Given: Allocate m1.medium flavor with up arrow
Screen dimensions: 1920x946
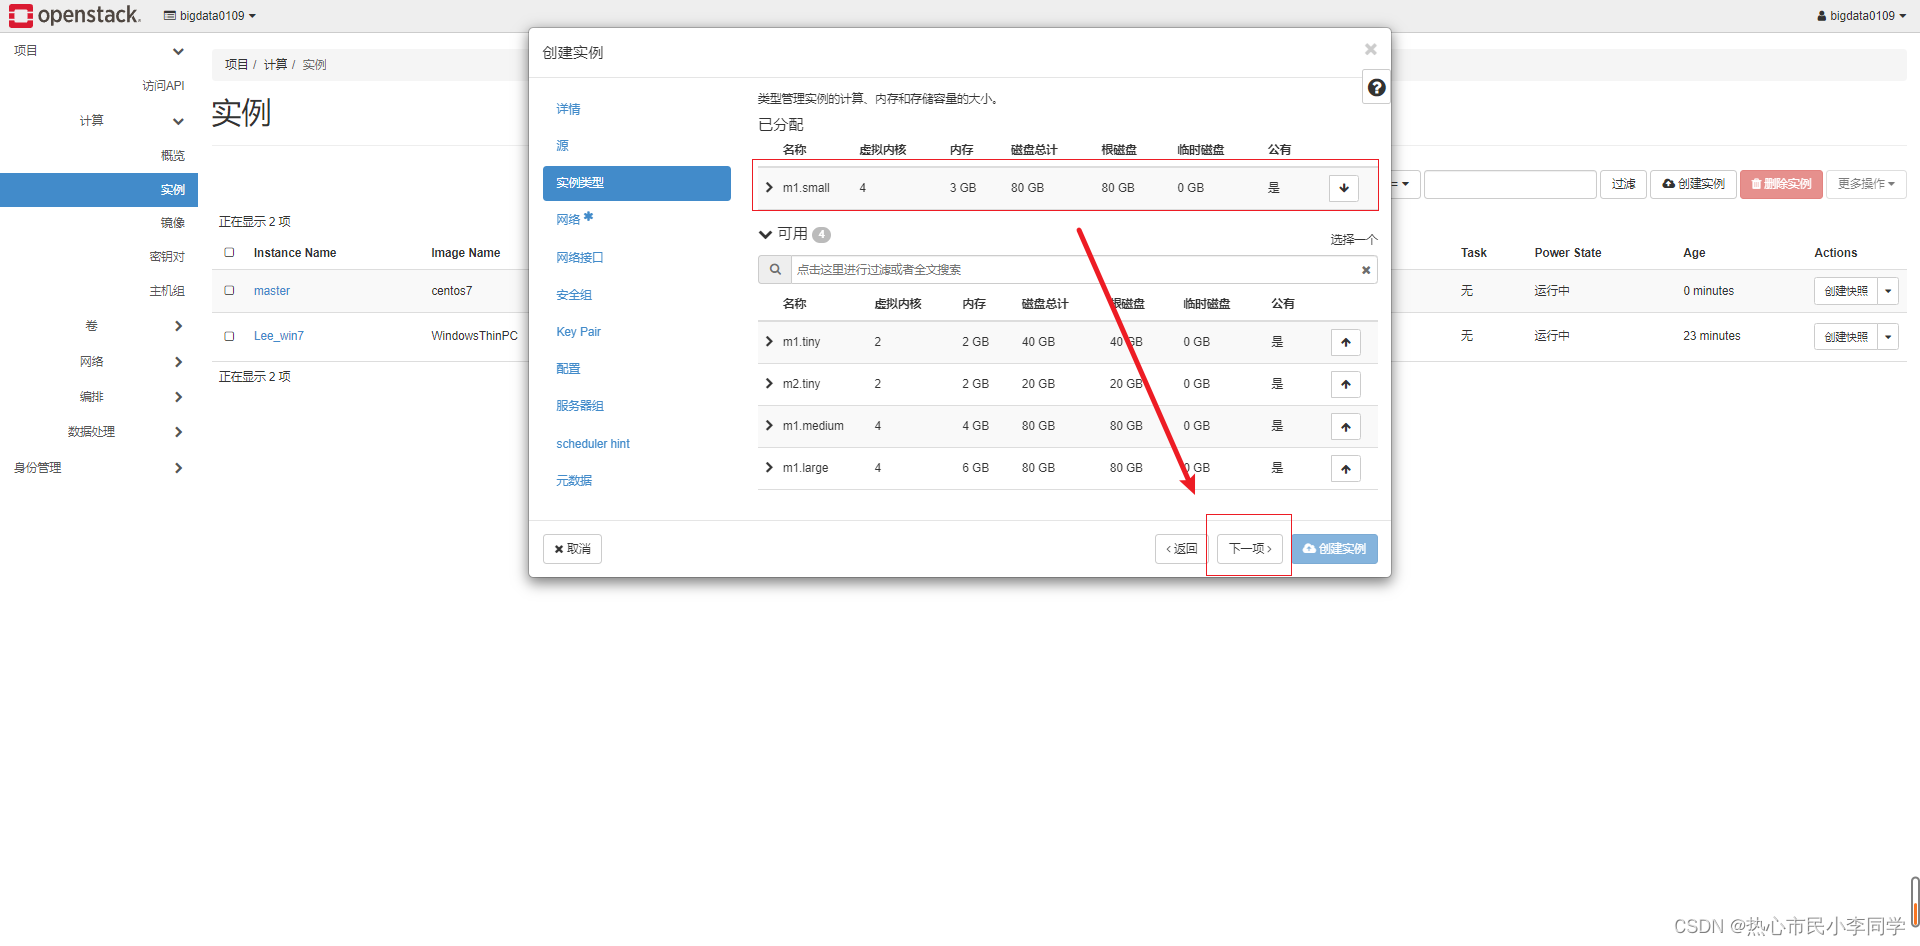Looking at the screenshot, I should pos(1346,427).
